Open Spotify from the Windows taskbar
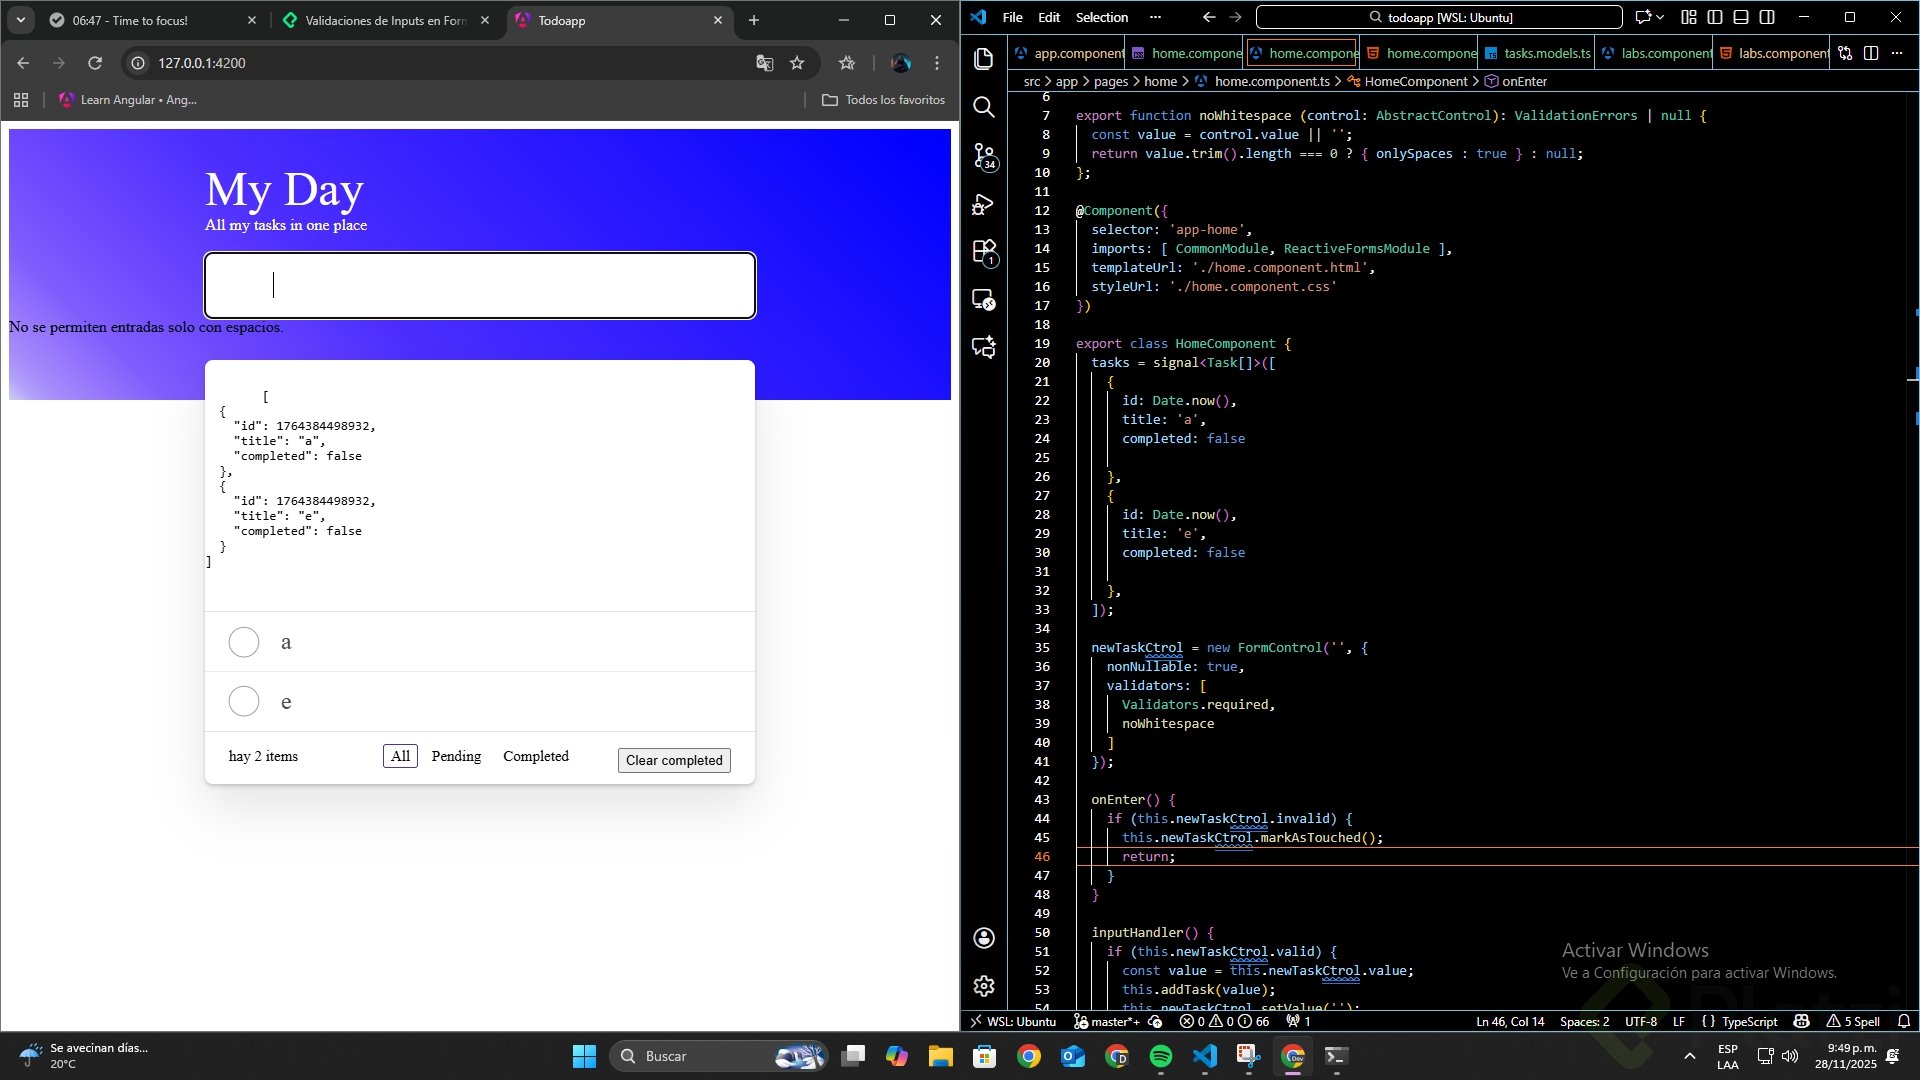The height and width of the screenshot is (1080, 1920). 1160,1056
